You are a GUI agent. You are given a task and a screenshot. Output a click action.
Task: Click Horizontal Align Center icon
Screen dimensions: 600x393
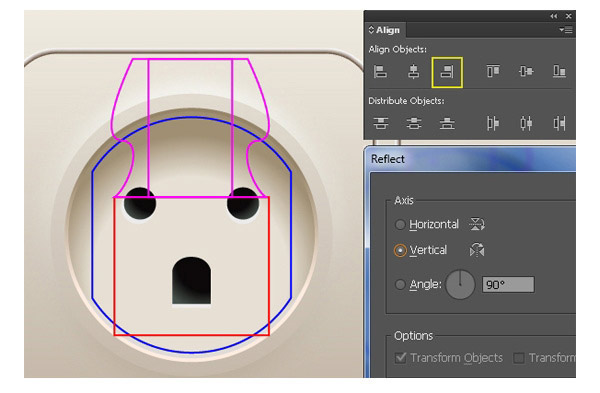[413, 72]
